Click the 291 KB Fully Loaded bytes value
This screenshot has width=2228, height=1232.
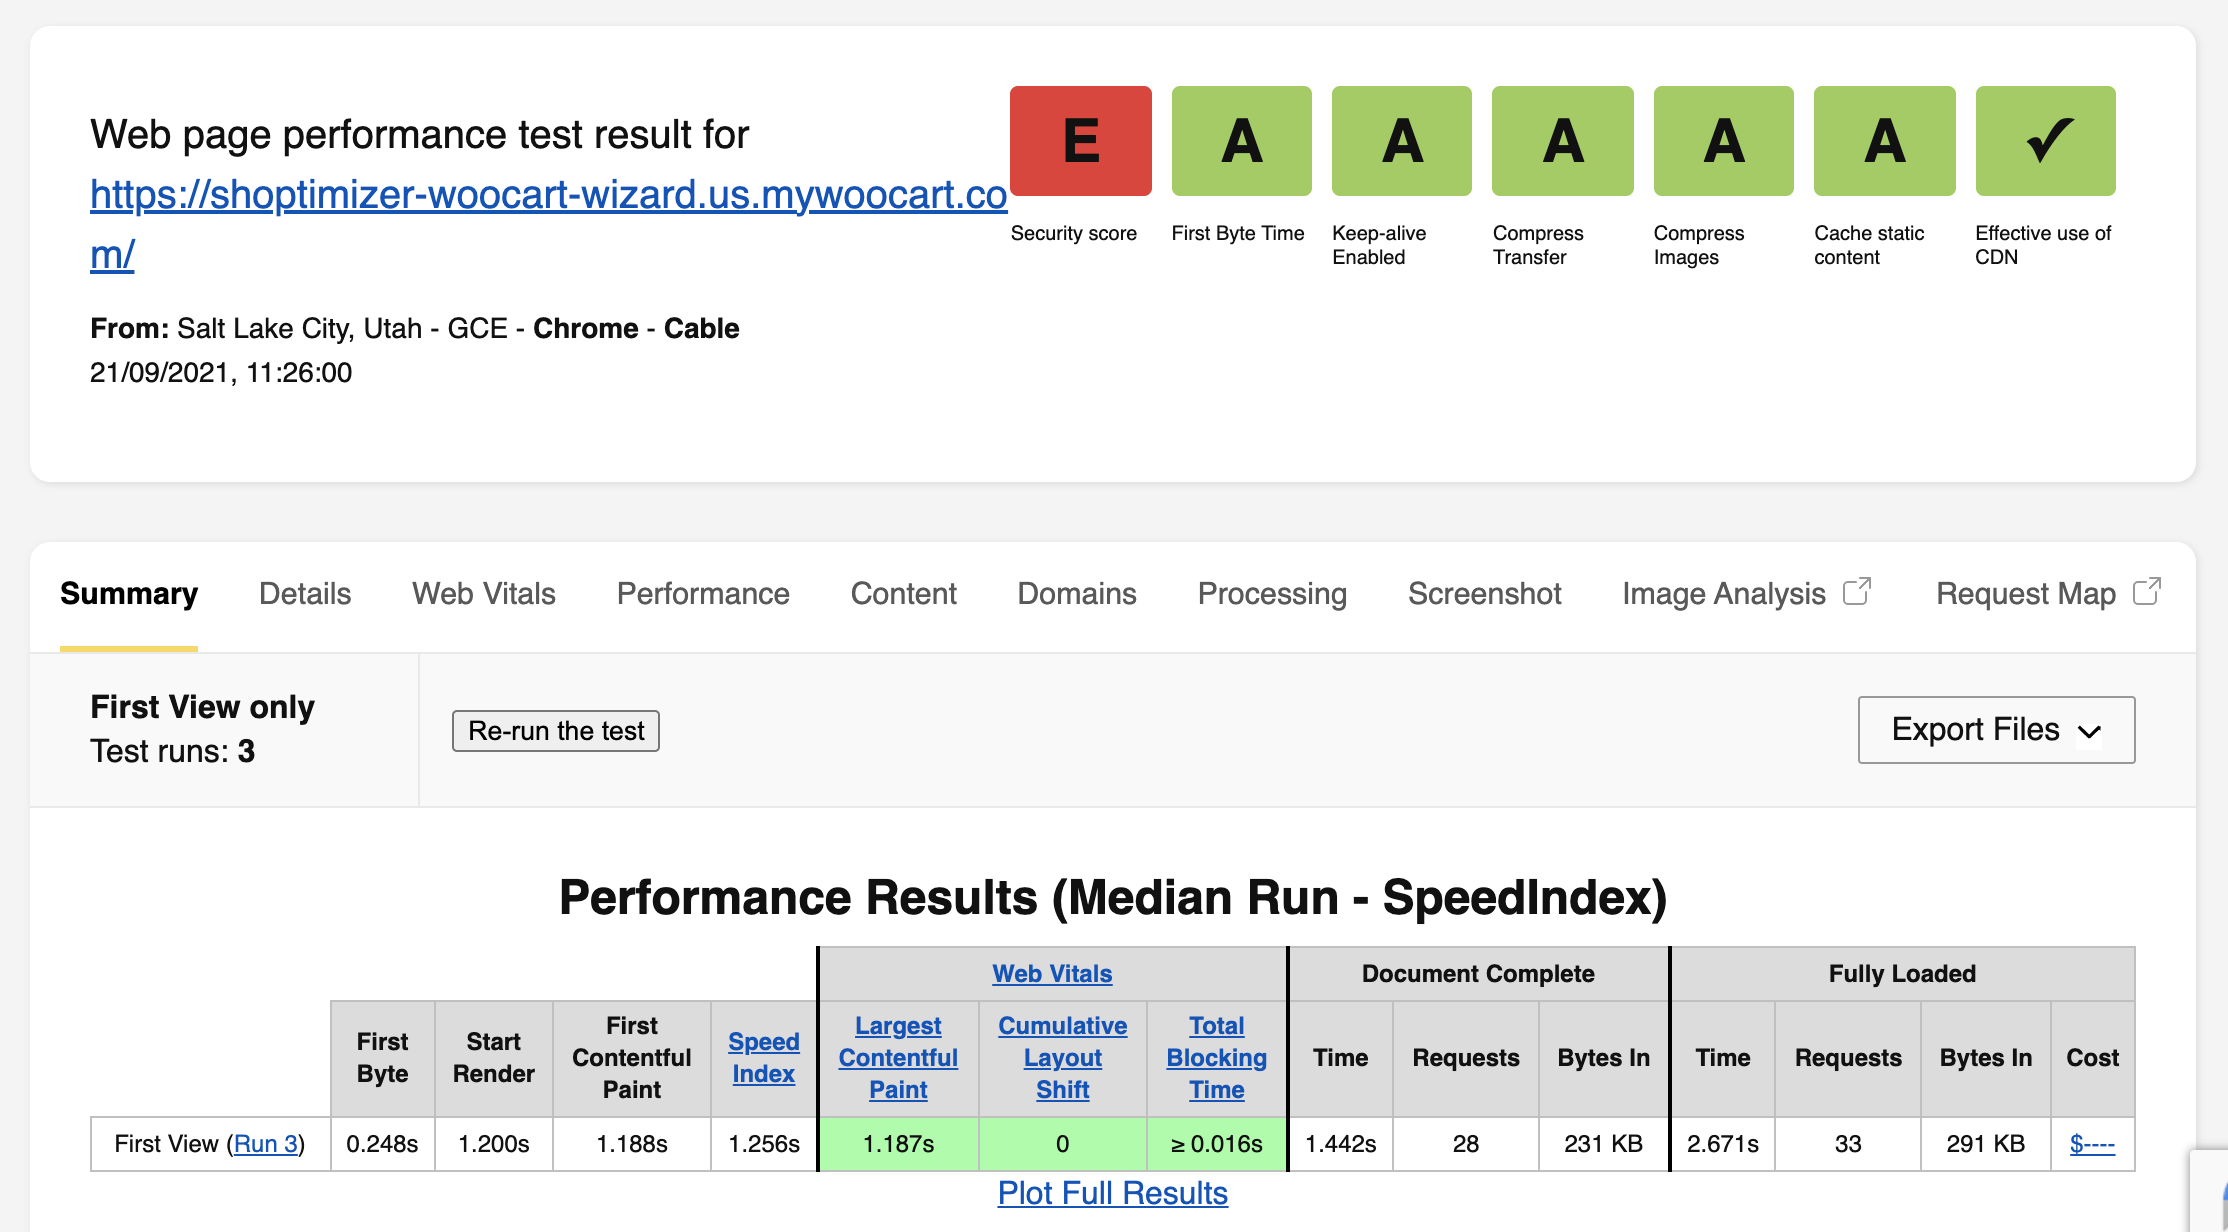pos(1986,1144)
